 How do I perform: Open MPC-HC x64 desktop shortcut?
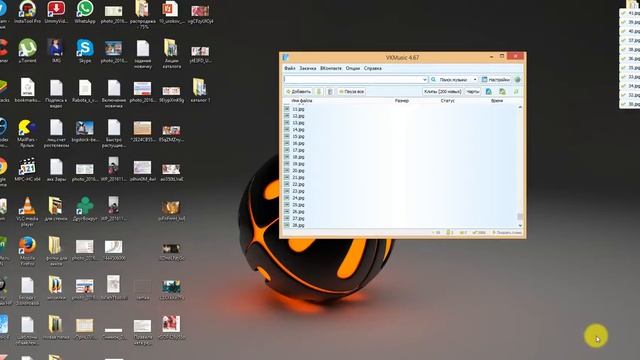click(x=27, y=170)
